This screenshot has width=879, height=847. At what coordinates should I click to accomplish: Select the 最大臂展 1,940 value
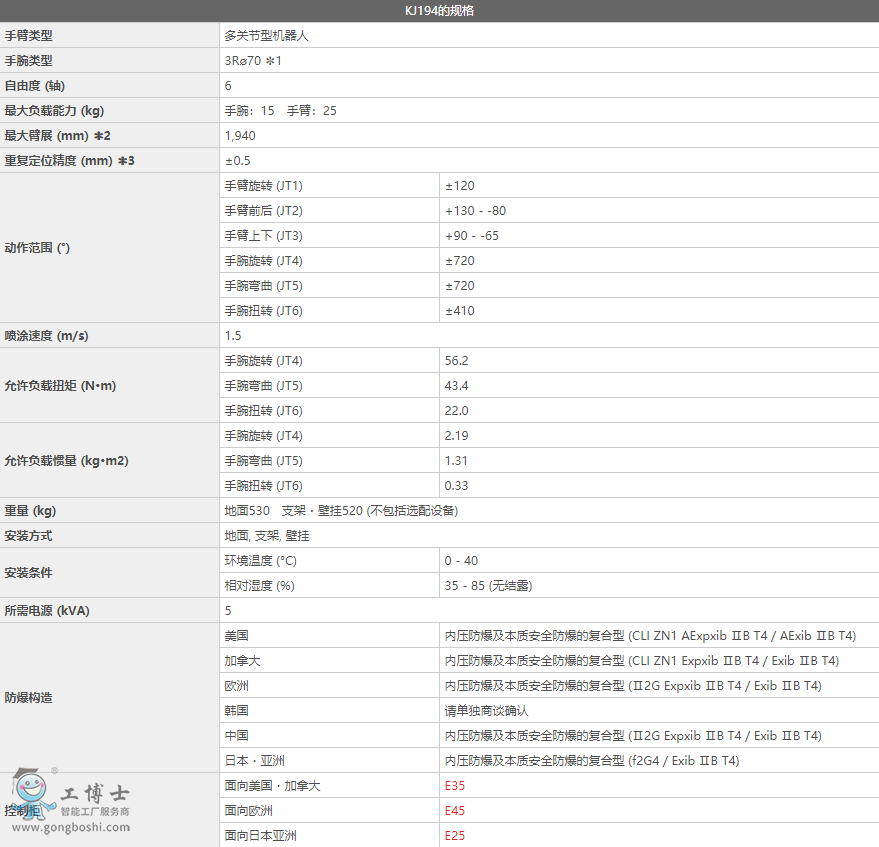(x=240, y=136)
